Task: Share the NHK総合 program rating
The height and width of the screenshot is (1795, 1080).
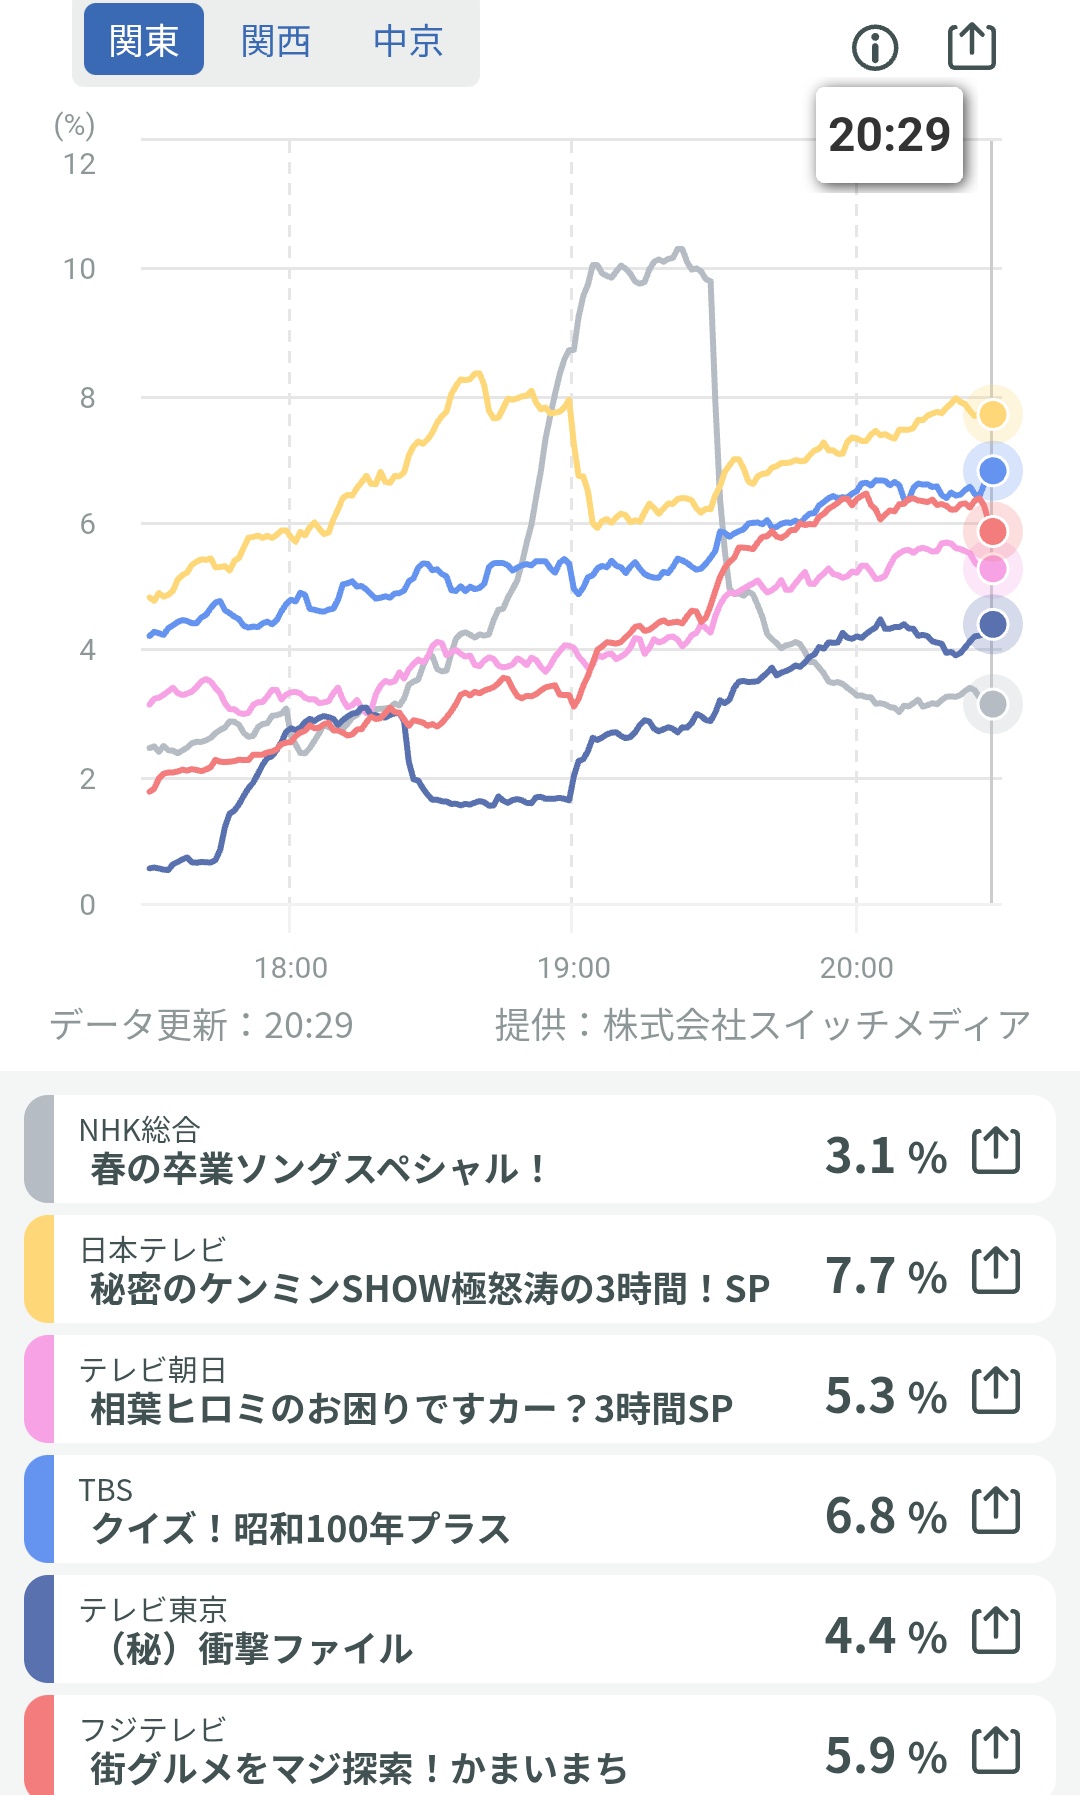Action: pos(996,1150)
